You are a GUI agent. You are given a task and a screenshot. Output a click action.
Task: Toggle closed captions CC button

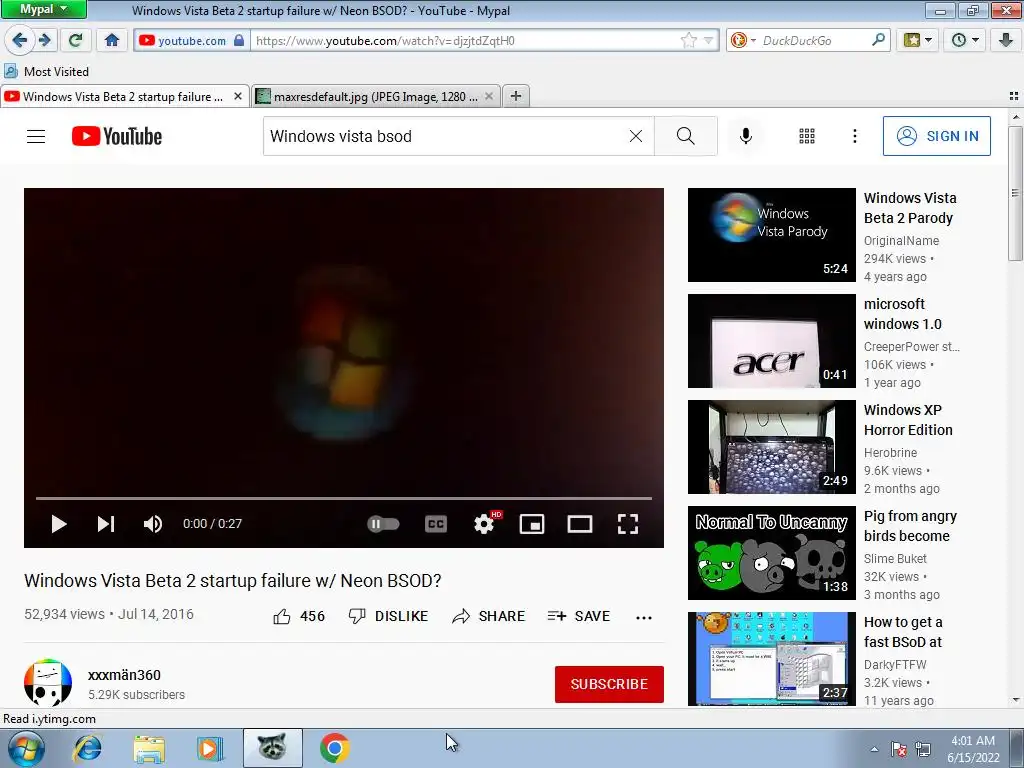pyautogui.click(x=436, y=524)
